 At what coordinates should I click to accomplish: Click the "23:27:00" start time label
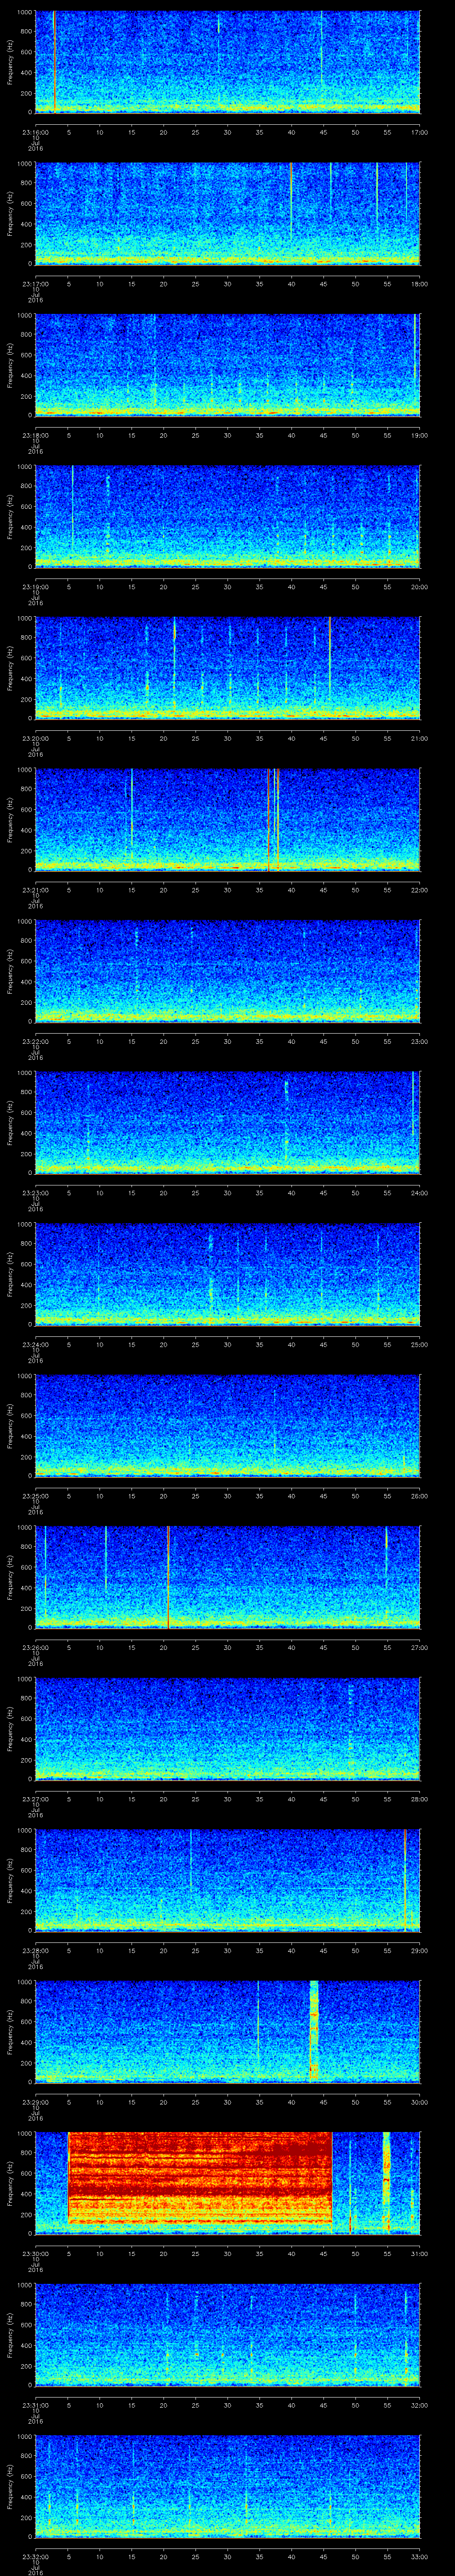35,1799
